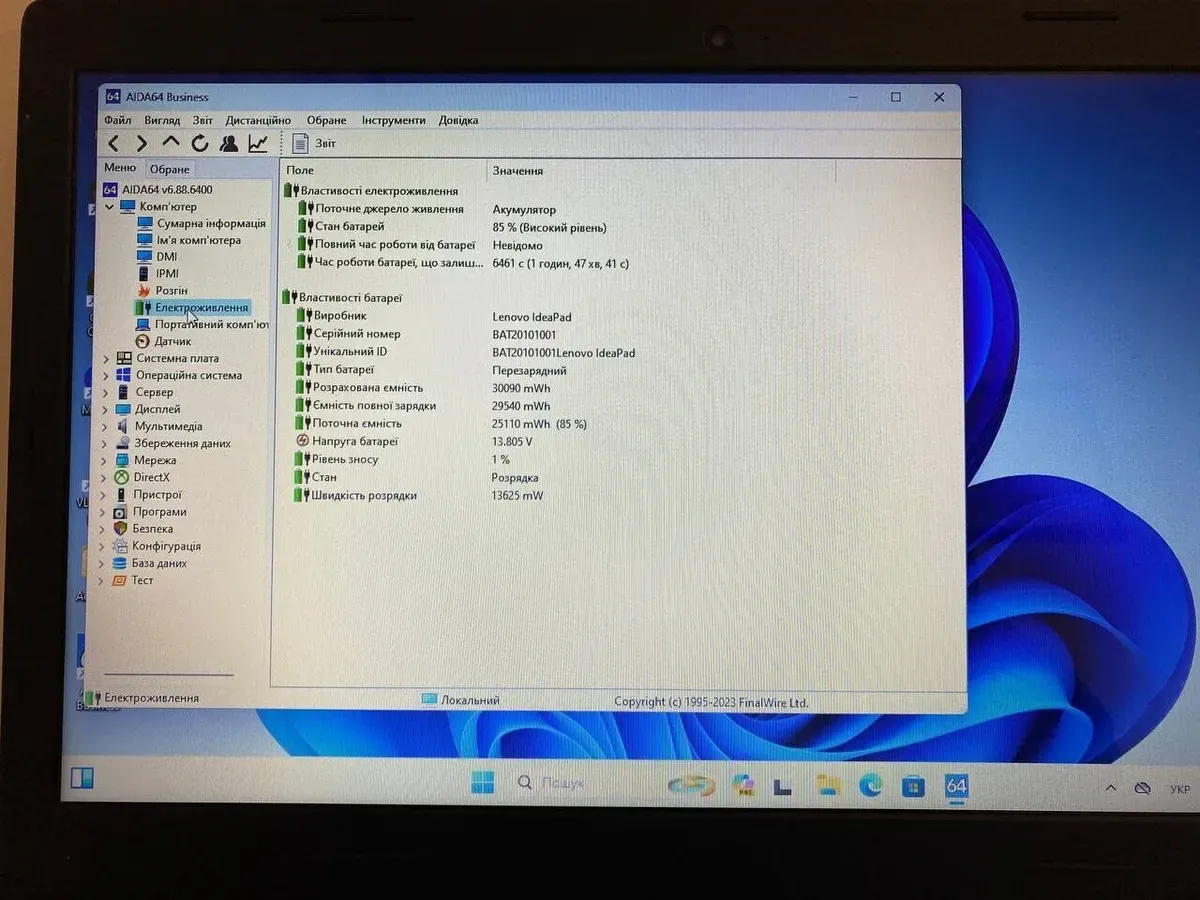Switch to the Обране tab
The image size is (1200, 900).
point(169,169)
